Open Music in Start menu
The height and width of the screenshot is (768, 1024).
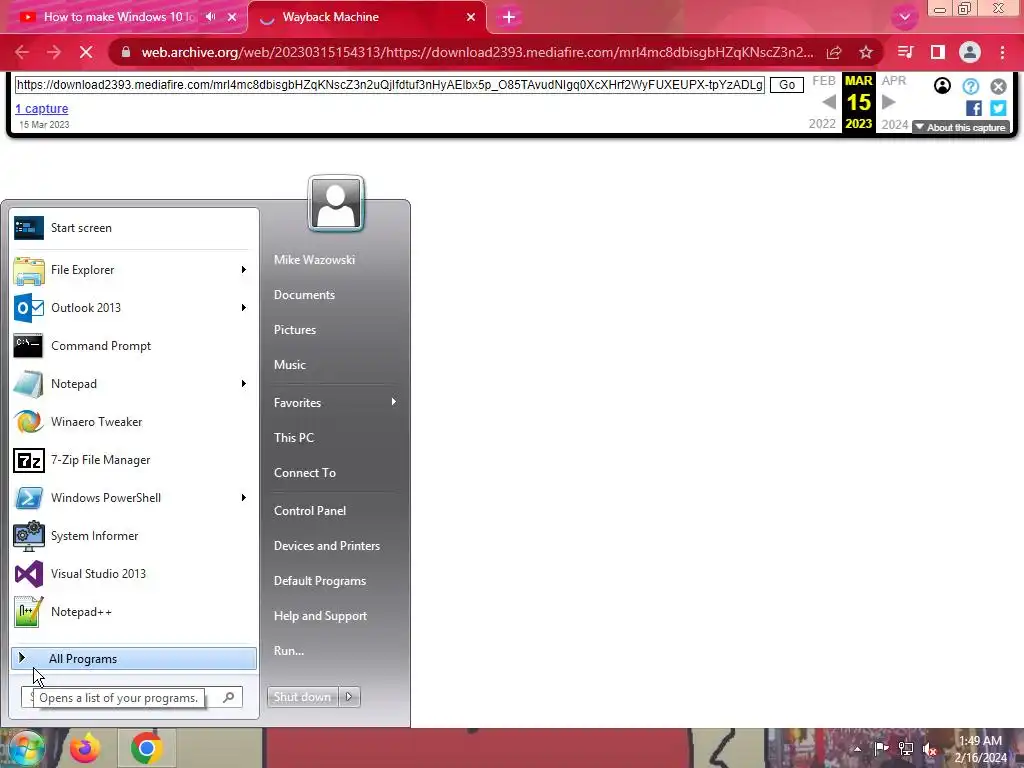[289, 365]
